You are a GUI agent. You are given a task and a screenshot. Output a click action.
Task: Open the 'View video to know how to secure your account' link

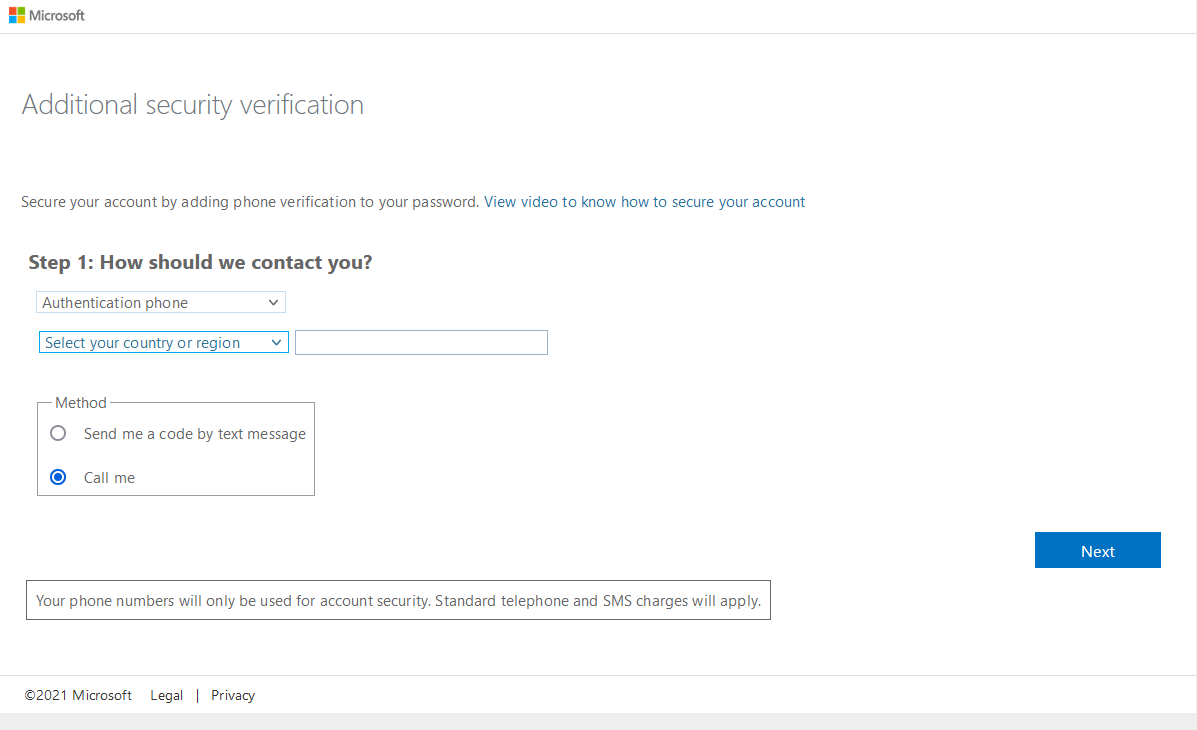[x=644, y=202]
